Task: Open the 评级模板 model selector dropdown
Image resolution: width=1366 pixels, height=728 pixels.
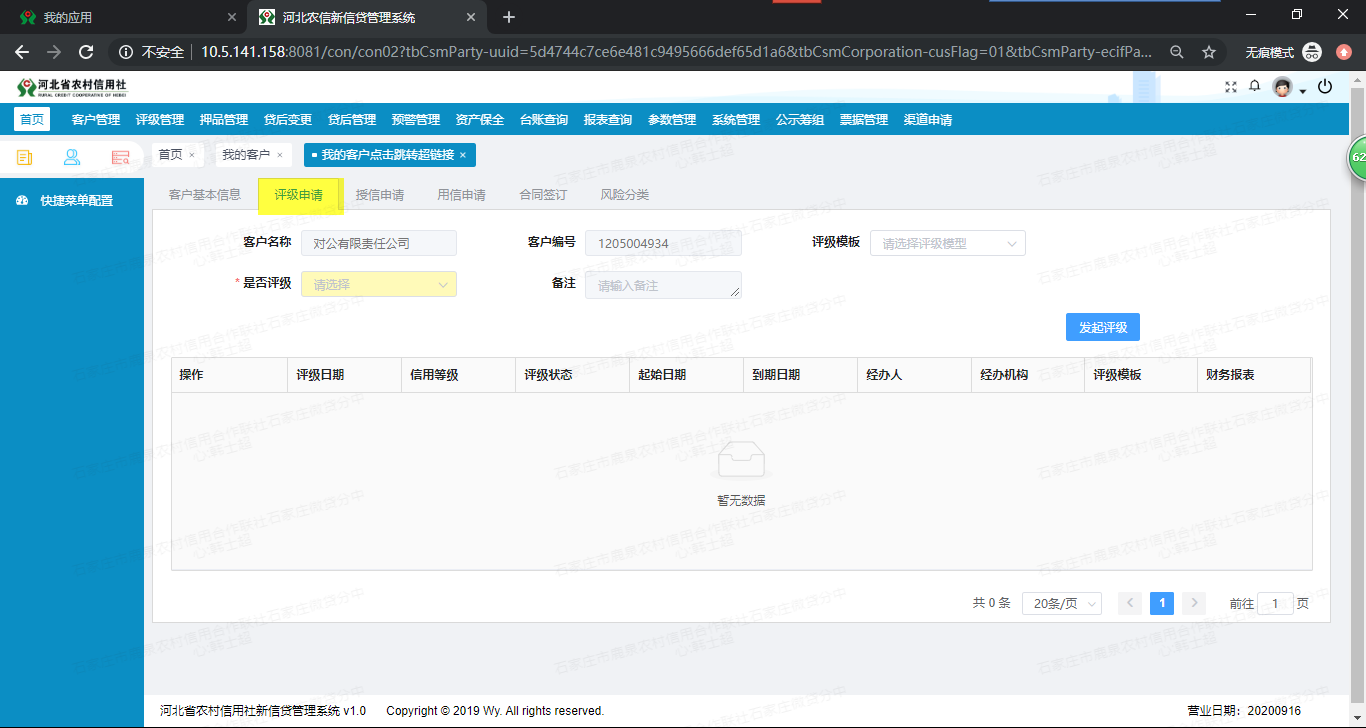Action: click(x=947, y=243)
